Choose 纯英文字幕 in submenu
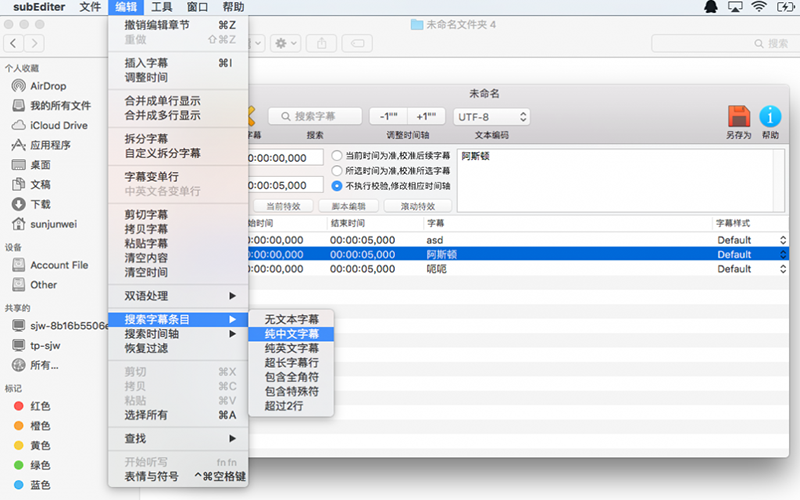 point(291,348)
